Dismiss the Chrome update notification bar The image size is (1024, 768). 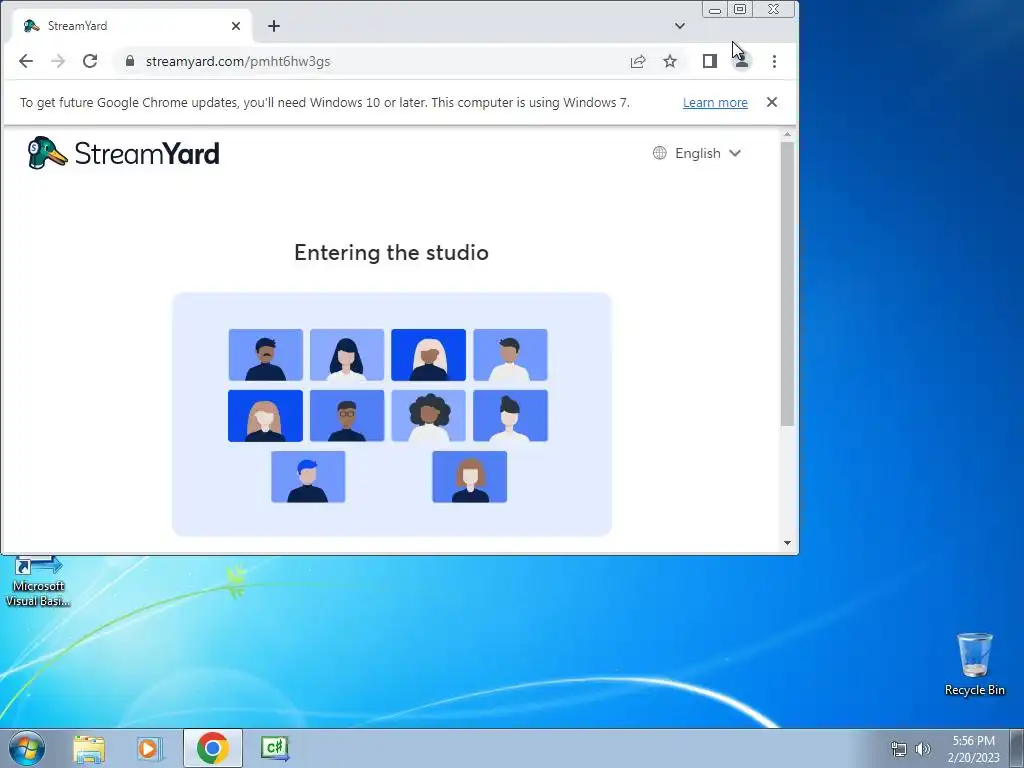(772, 102)
